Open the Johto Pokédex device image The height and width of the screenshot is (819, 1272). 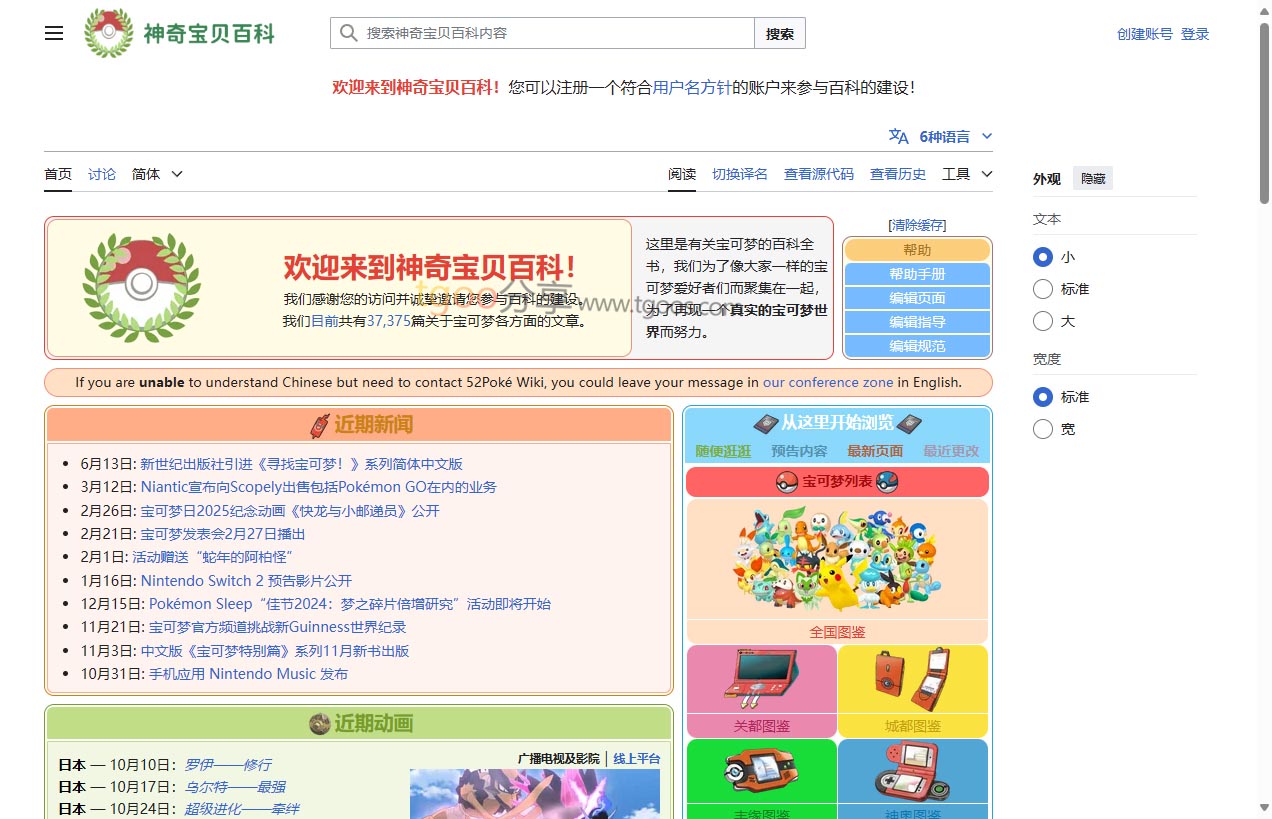912,680
